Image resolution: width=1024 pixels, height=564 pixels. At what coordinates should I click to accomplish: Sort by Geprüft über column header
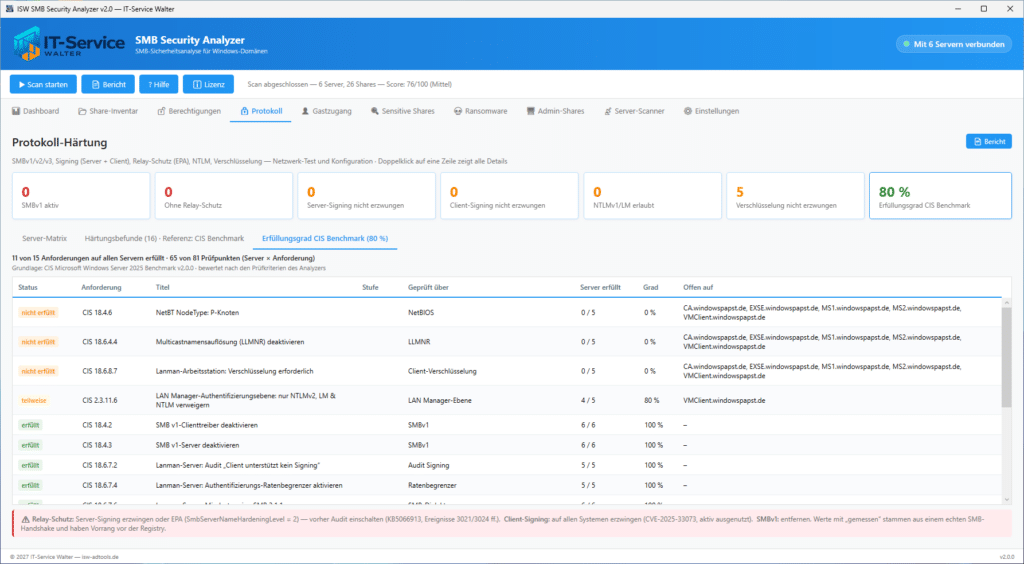(x=428, y=287)
